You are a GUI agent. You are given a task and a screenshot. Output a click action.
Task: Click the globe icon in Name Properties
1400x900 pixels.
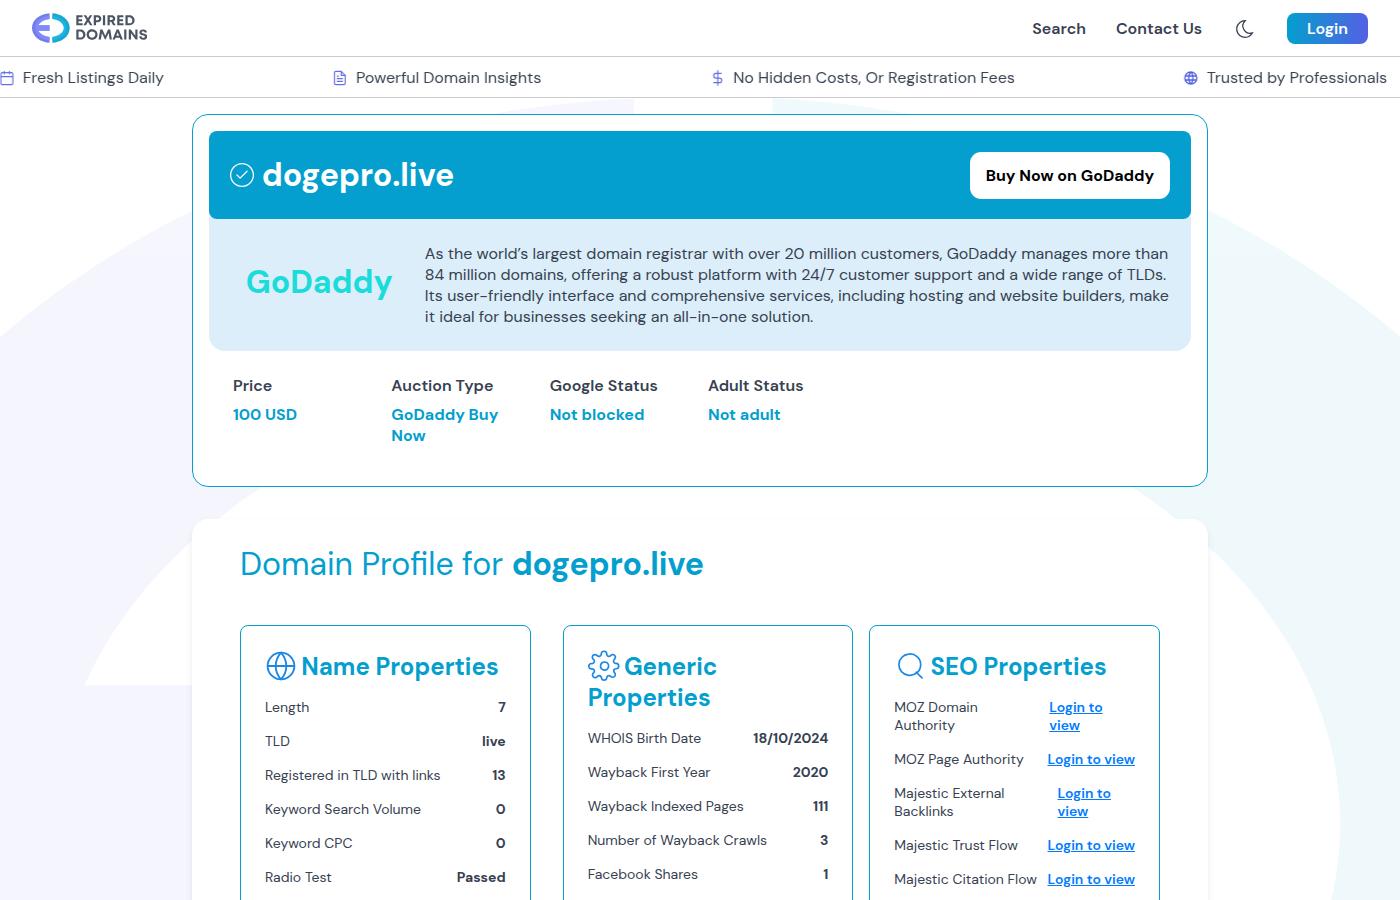point(280,666)
